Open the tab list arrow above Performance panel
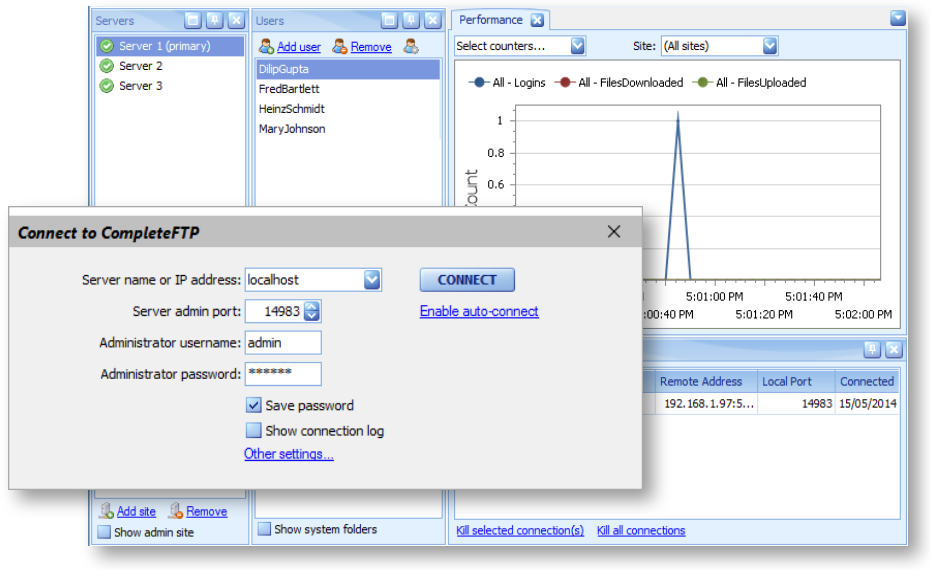The image size is (930, 570). (x=898, y=18)
